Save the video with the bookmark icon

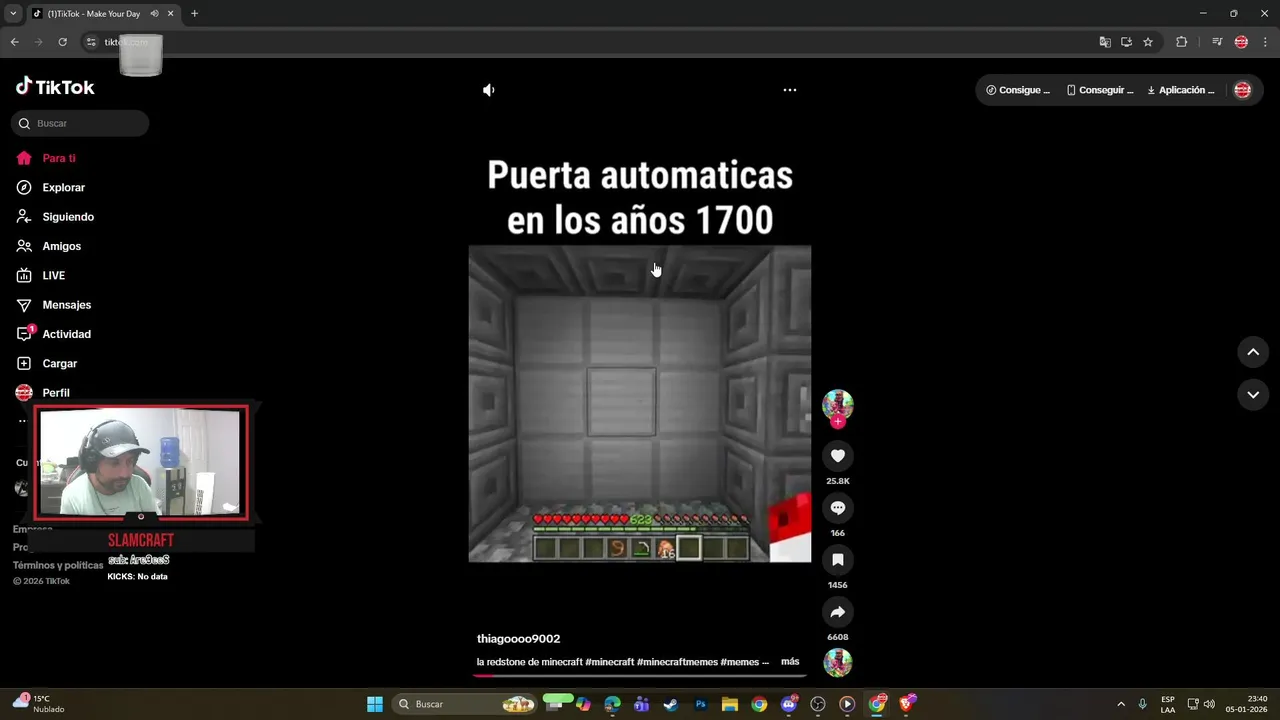point(838,560)
